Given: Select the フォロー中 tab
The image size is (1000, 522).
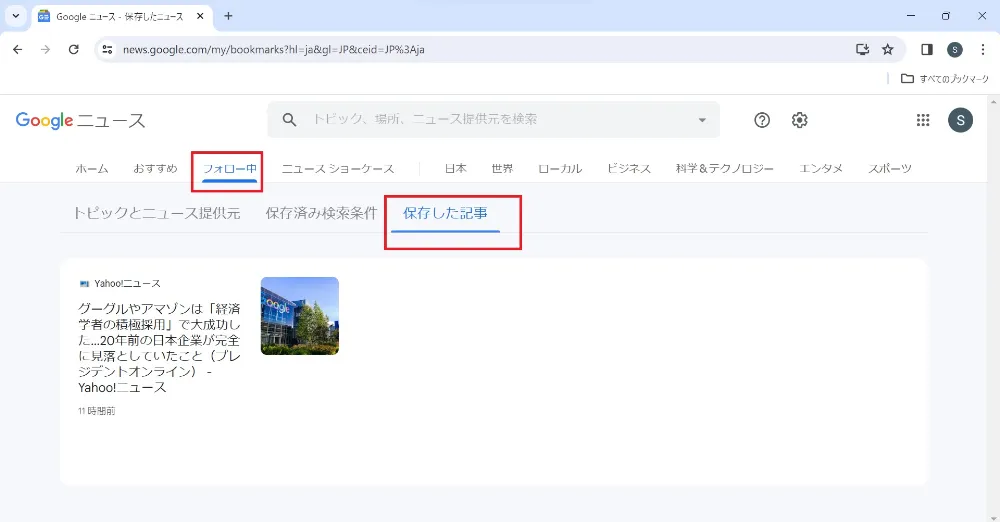Looking at the screenshot, I should pos(230,168).
